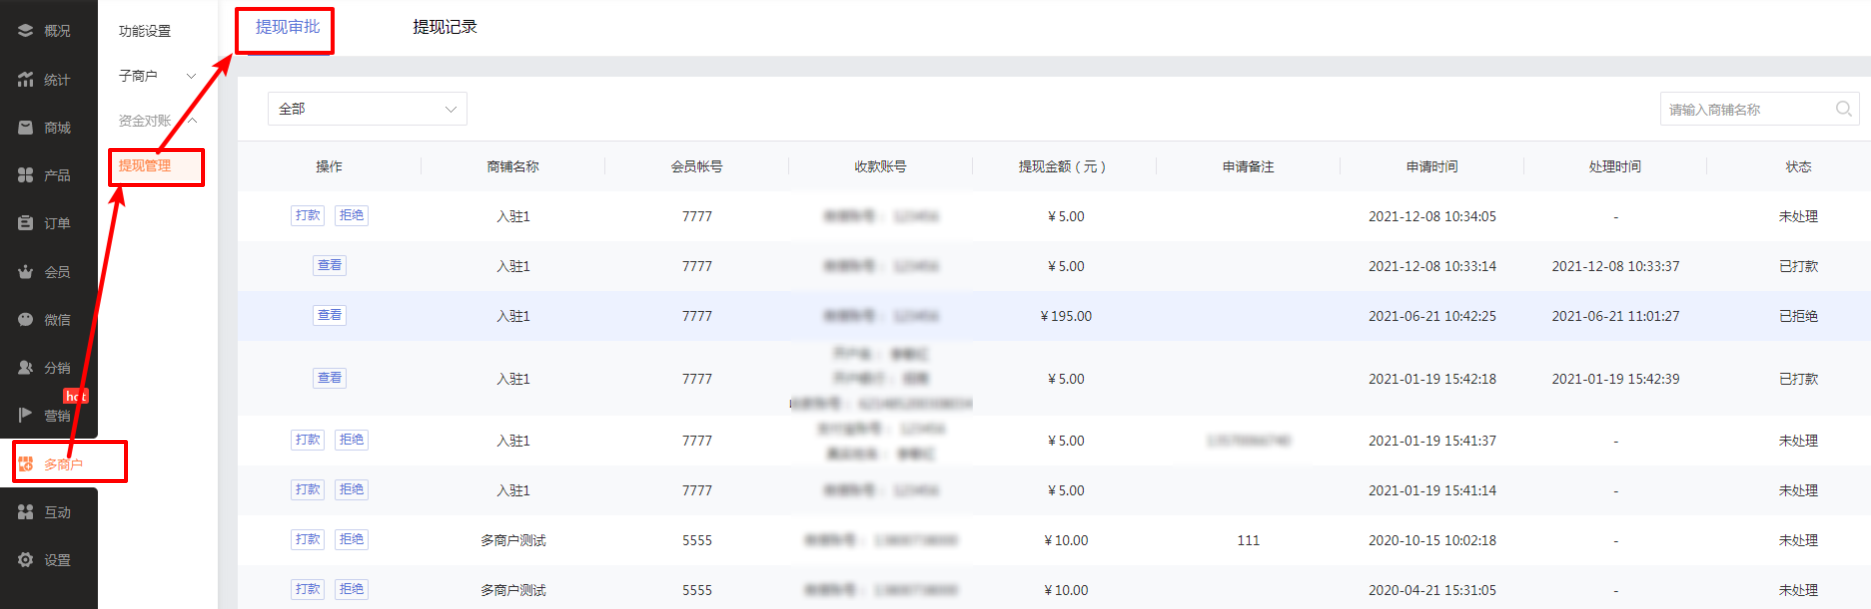Open the 互动 interaction sidebar icon
This screenshot has width=1871, height=609.
[x=26, y=511]
